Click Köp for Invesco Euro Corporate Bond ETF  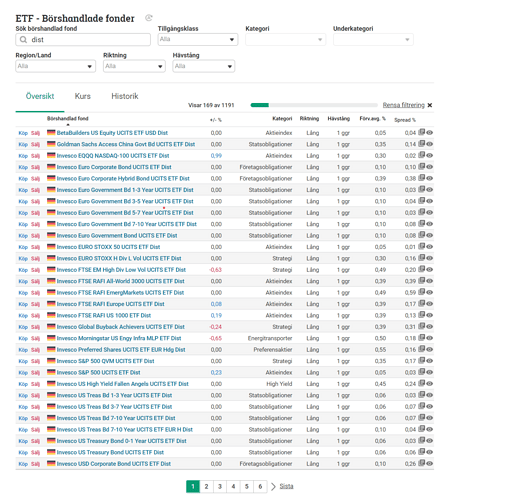pos(23,167)
